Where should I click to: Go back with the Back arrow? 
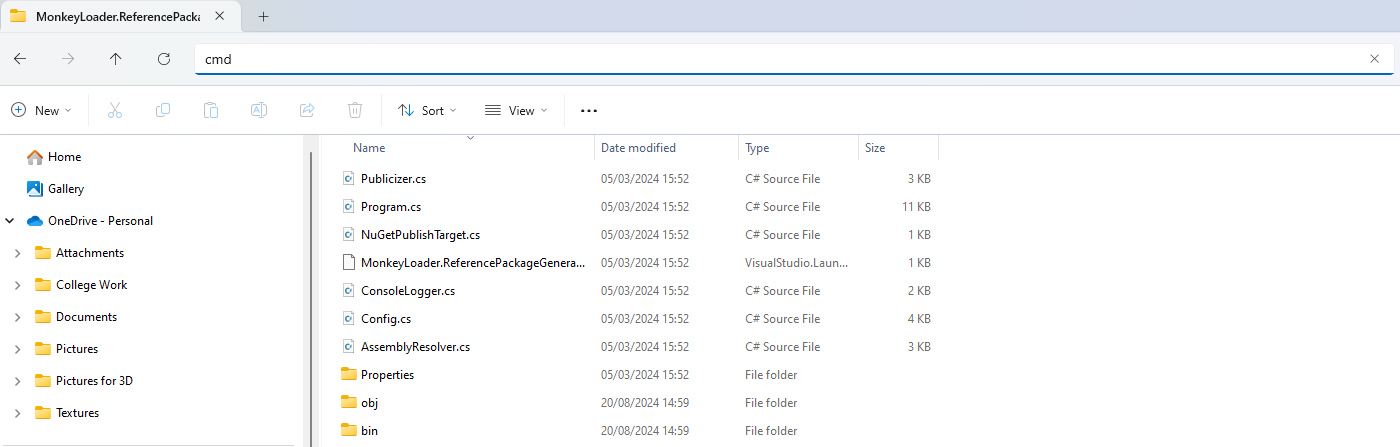tap(20, 59)
